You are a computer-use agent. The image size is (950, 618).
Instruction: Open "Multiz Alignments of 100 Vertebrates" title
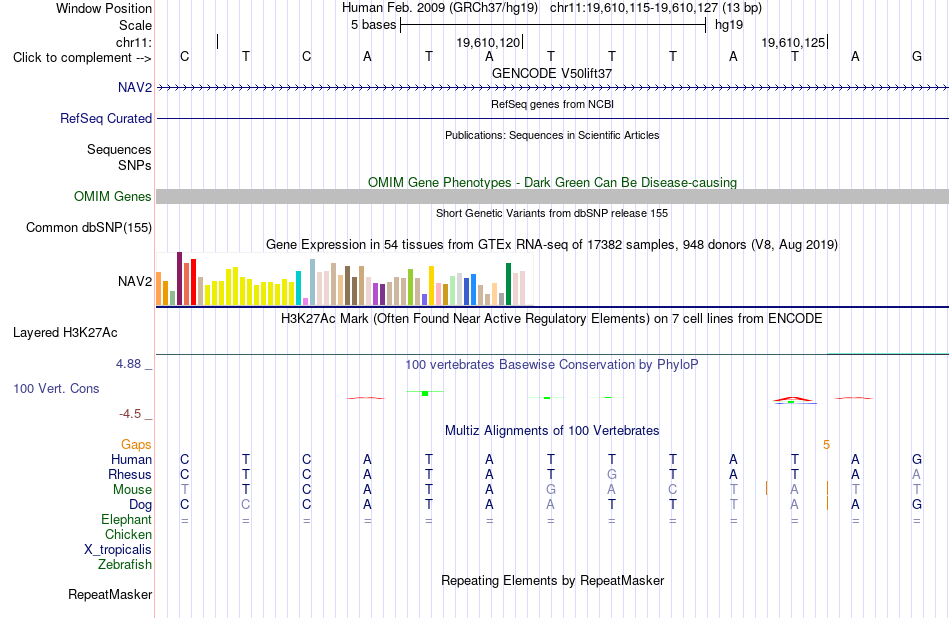click(x=552, y=431)
